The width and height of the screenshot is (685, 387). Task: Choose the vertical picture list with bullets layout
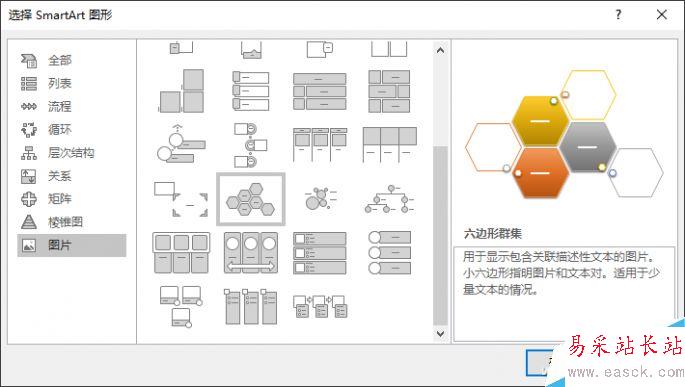[320, 253]
